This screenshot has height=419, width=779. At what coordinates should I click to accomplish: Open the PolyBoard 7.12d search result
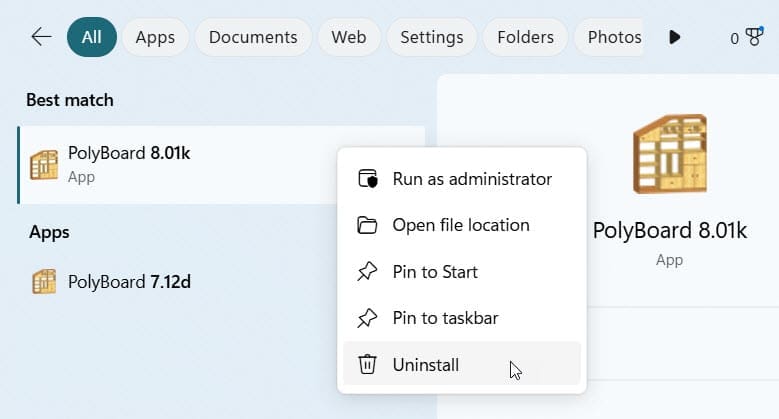point(129,282)
